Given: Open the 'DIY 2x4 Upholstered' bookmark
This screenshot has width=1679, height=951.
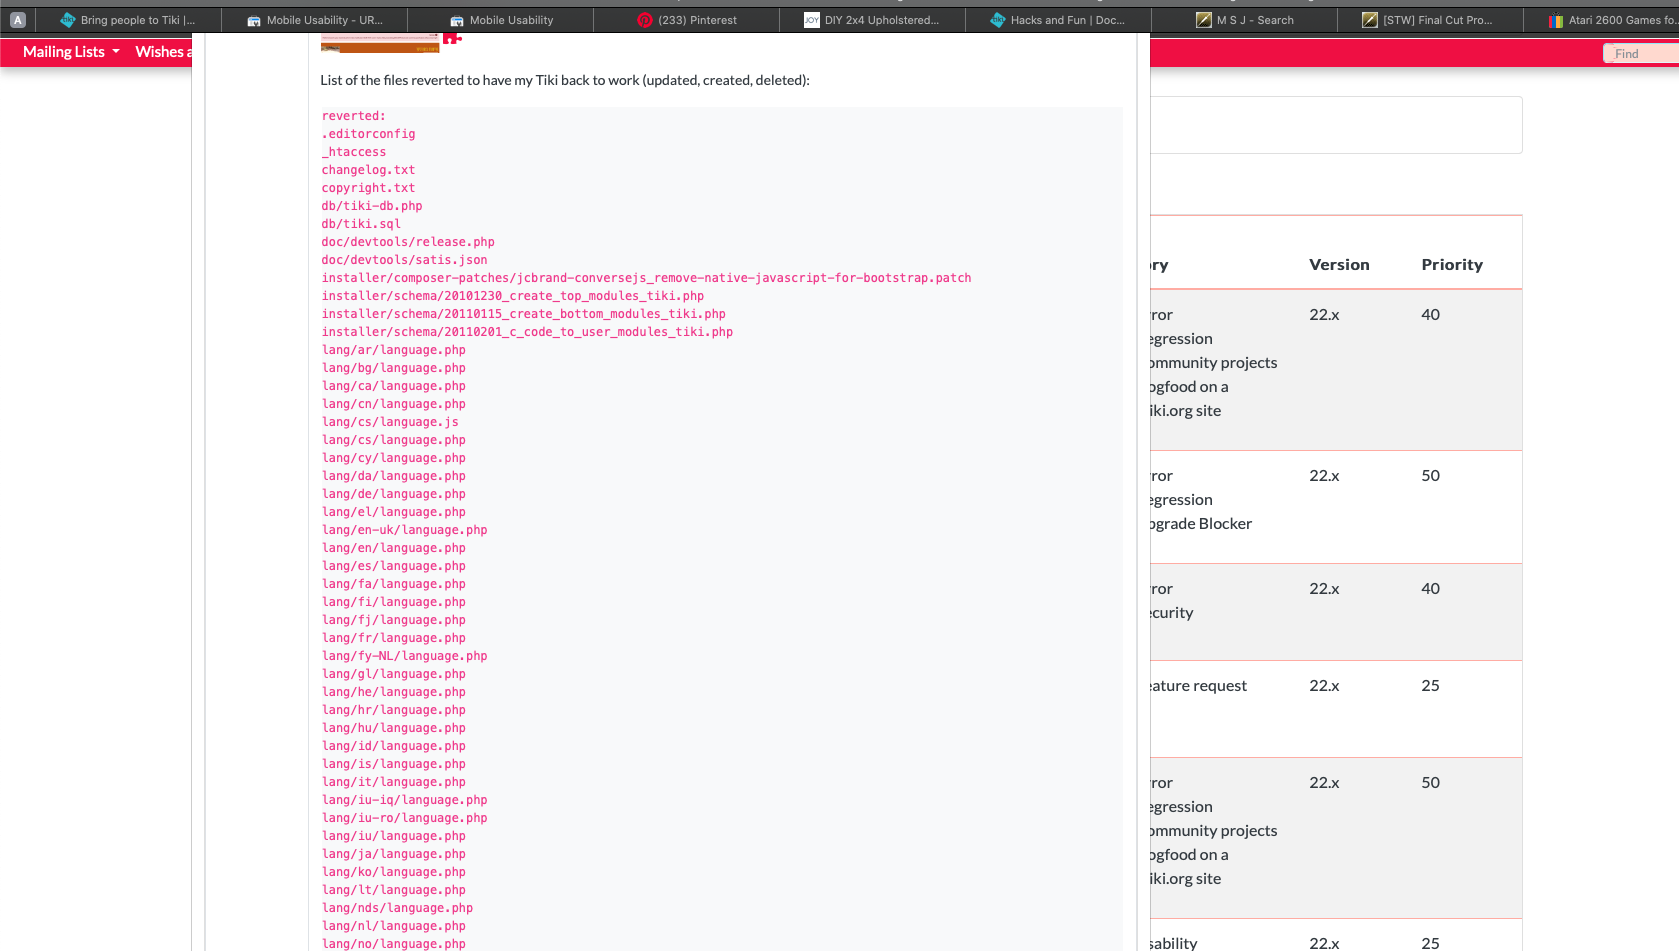Looking at the screenshot, I should click(872, 20).
